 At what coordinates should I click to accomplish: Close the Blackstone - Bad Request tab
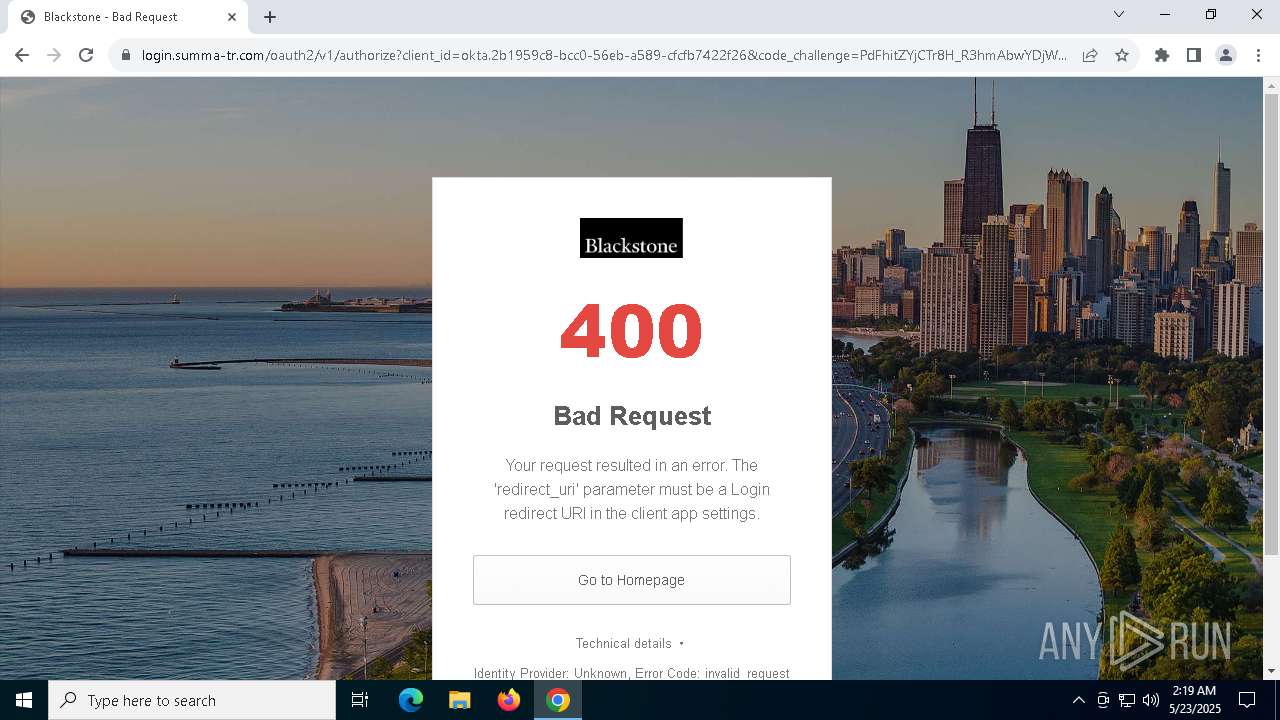[232, 16]
